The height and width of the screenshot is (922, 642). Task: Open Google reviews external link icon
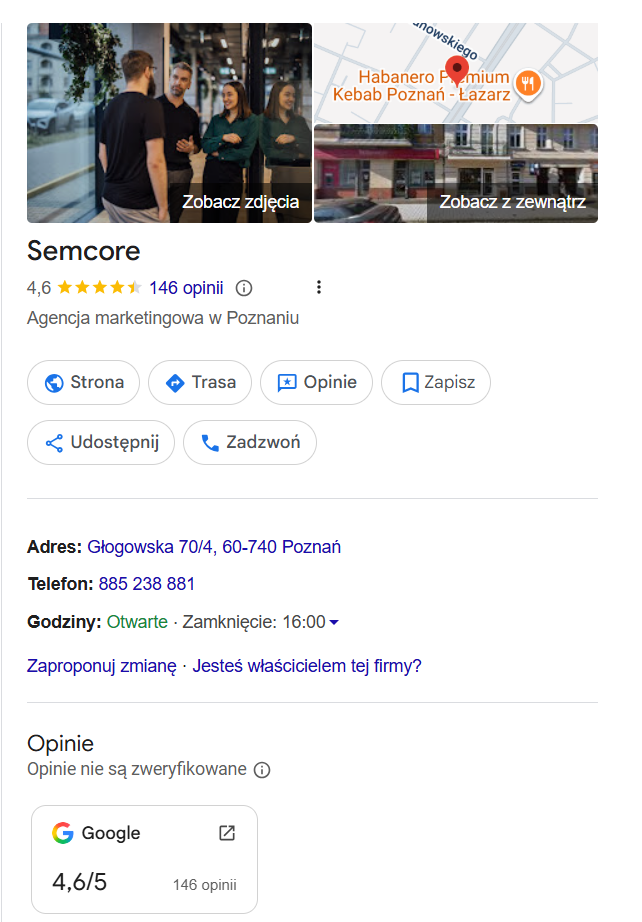click(x=227, y=833)
